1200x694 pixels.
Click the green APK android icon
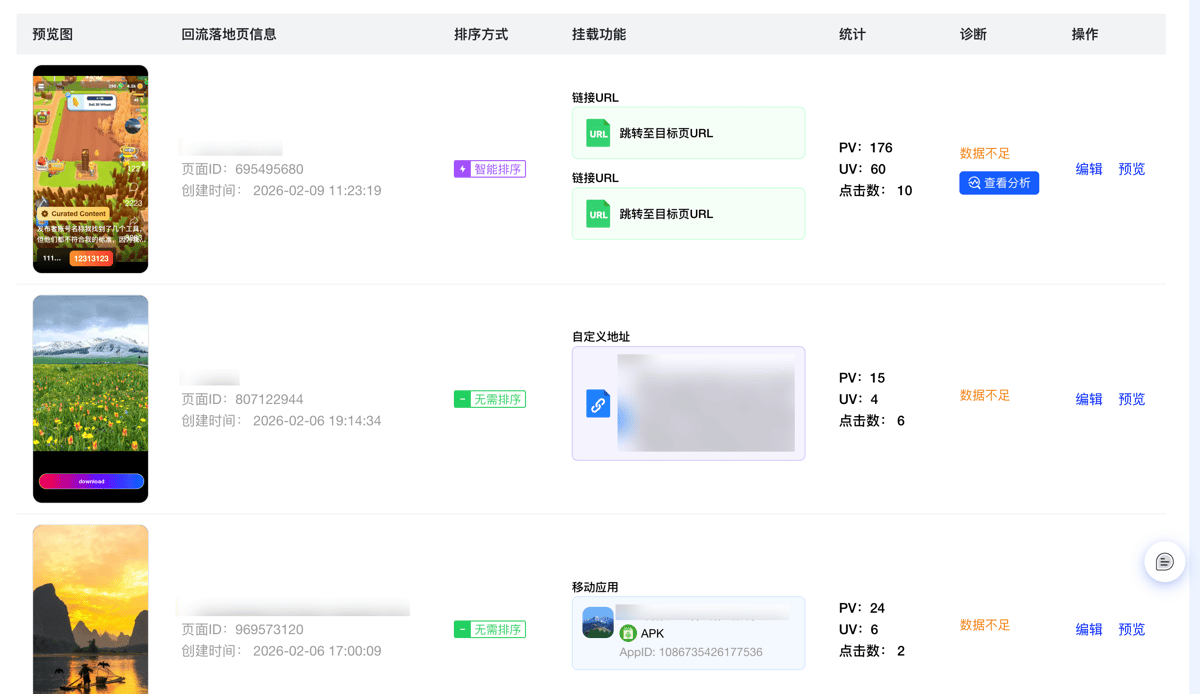(628, 633)
